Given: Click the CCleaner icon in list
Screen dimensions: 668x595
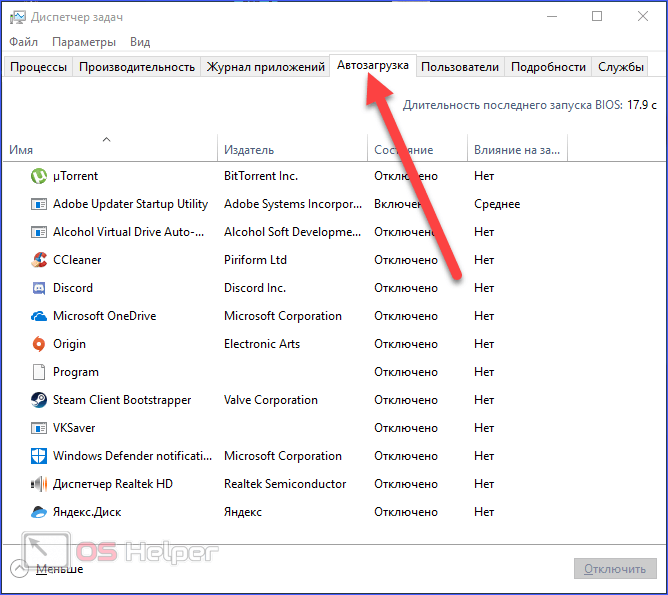Looking at the screenshot, I should coord(39,260).
